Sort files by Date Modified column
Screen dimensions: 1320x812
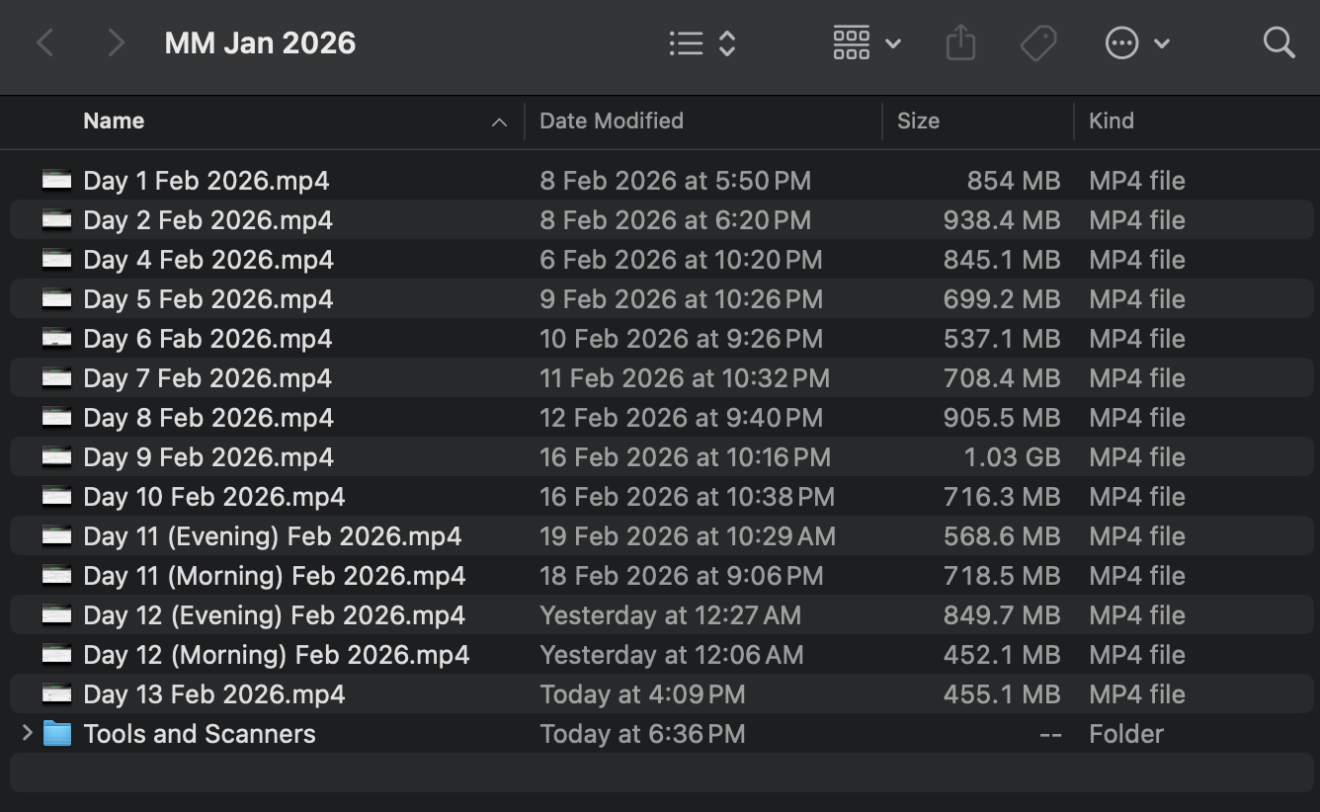[x=611, y=121]
